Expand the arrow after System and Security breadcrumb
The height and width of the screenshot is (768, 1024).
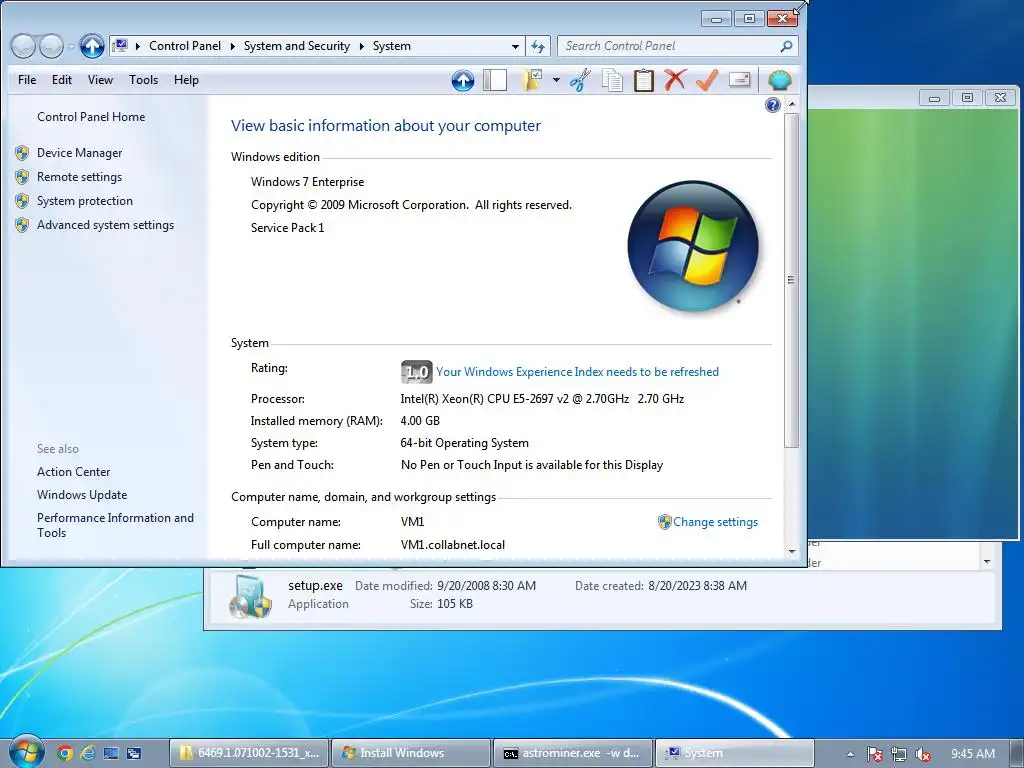point(362,46)
